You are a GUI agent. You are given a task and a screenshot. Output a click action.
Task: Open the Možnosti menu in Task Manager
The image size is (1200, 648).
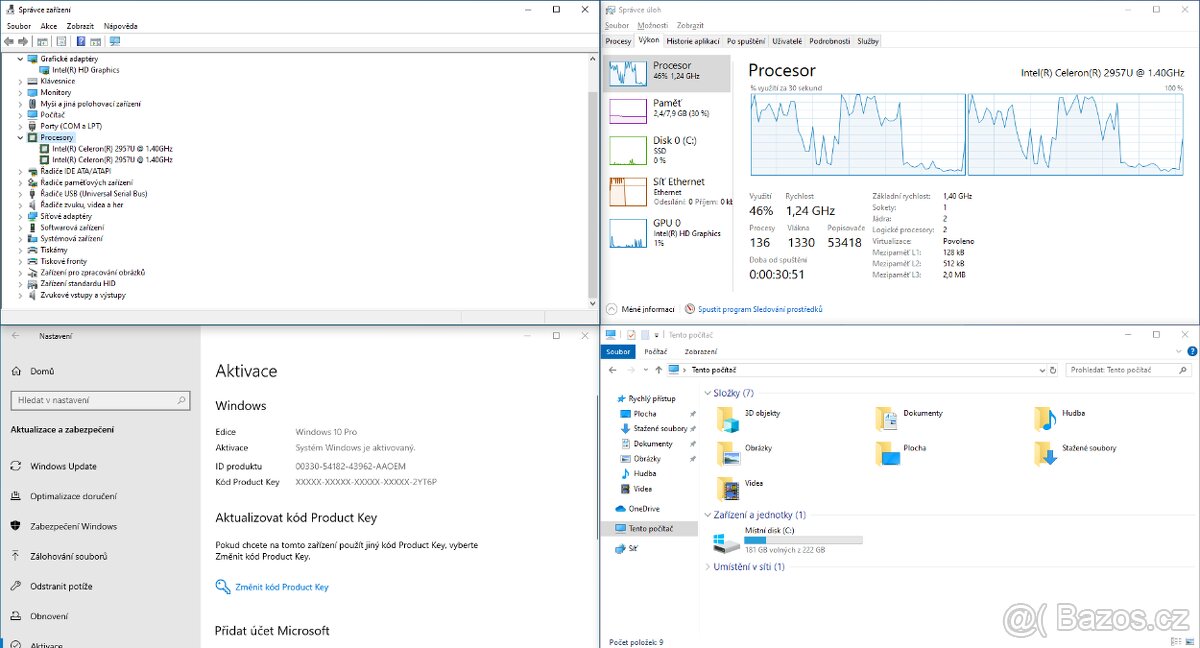(x=652, y=26)
